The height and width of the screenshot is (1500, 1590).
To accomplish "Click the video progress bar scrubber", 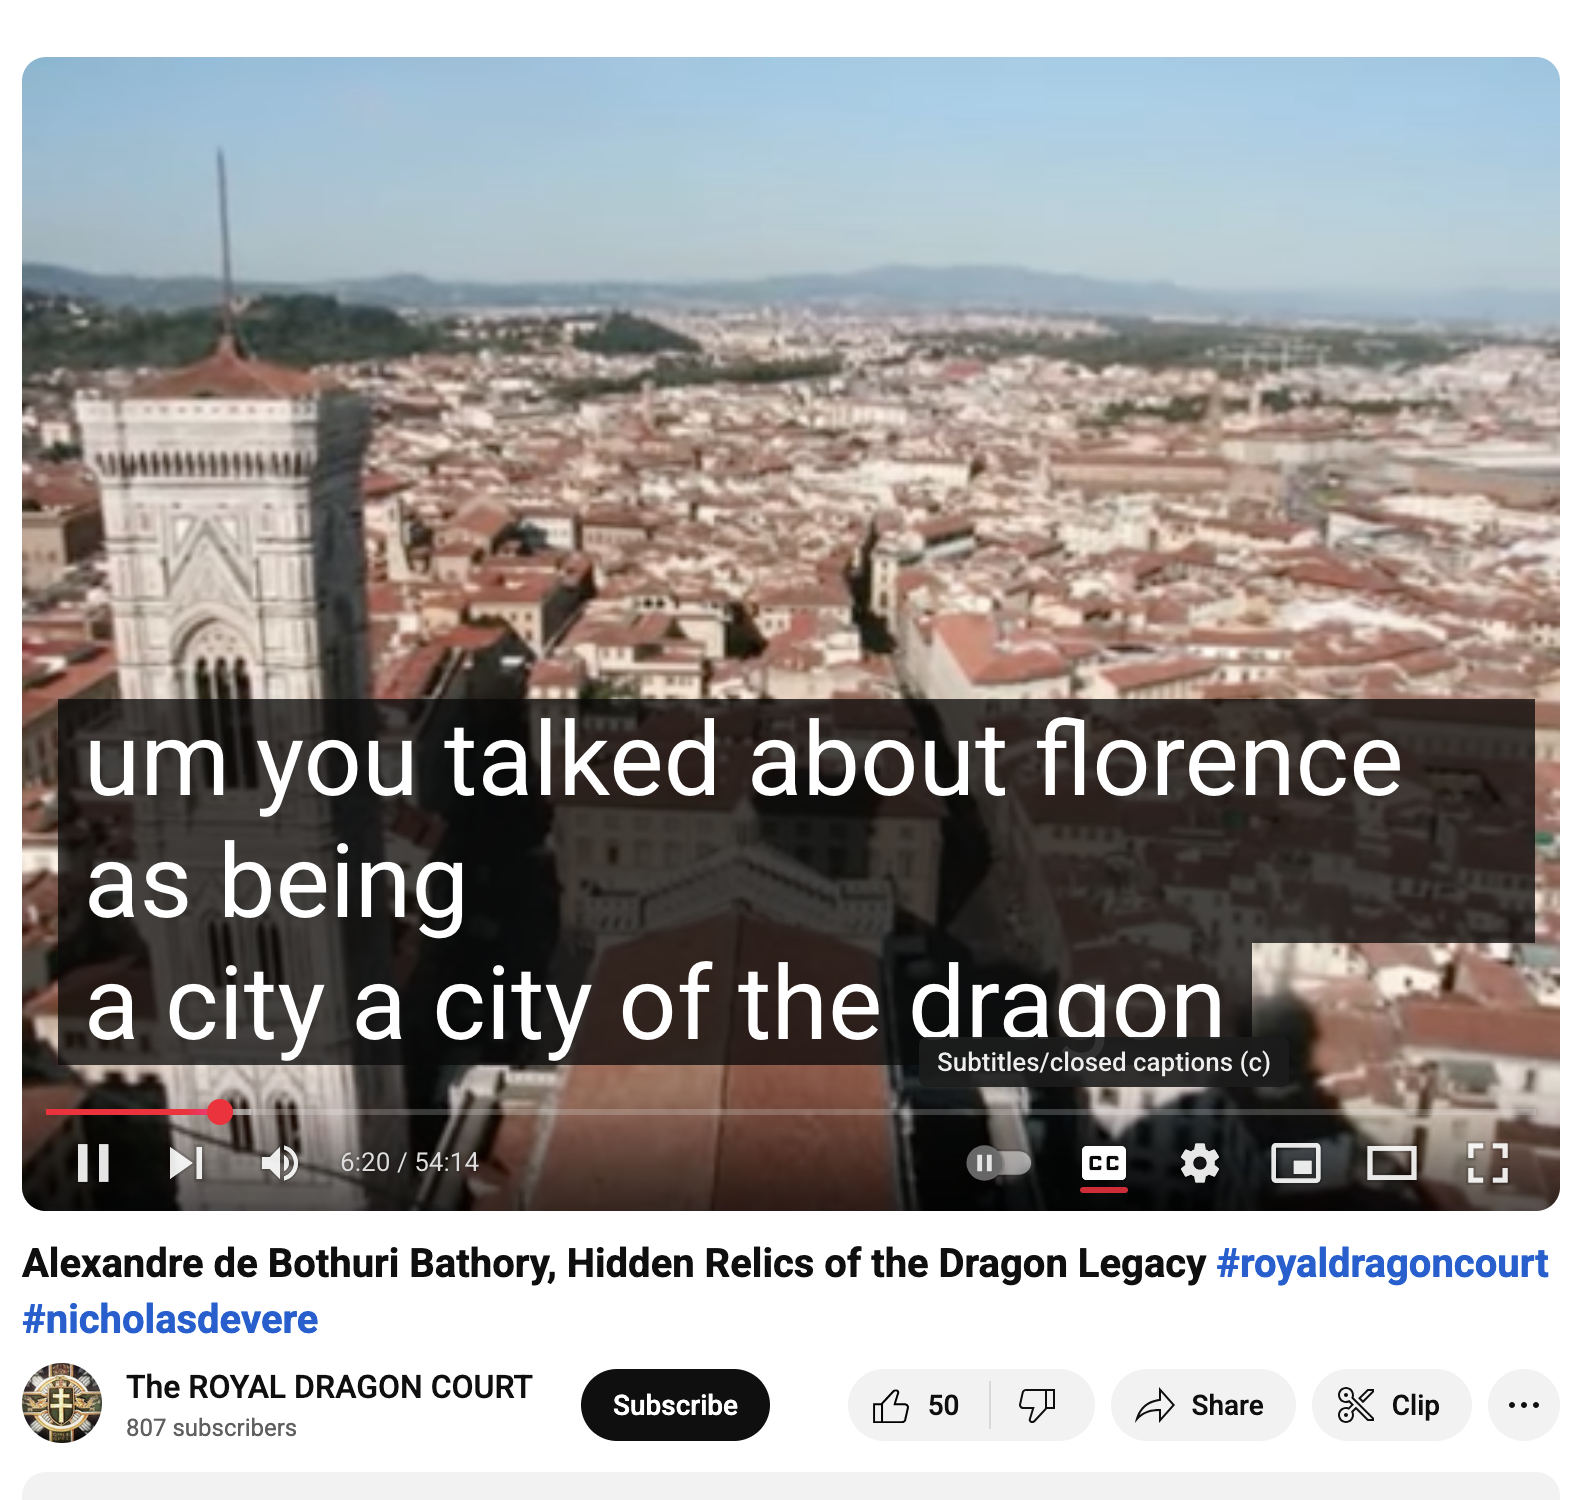I will 220,1111.
